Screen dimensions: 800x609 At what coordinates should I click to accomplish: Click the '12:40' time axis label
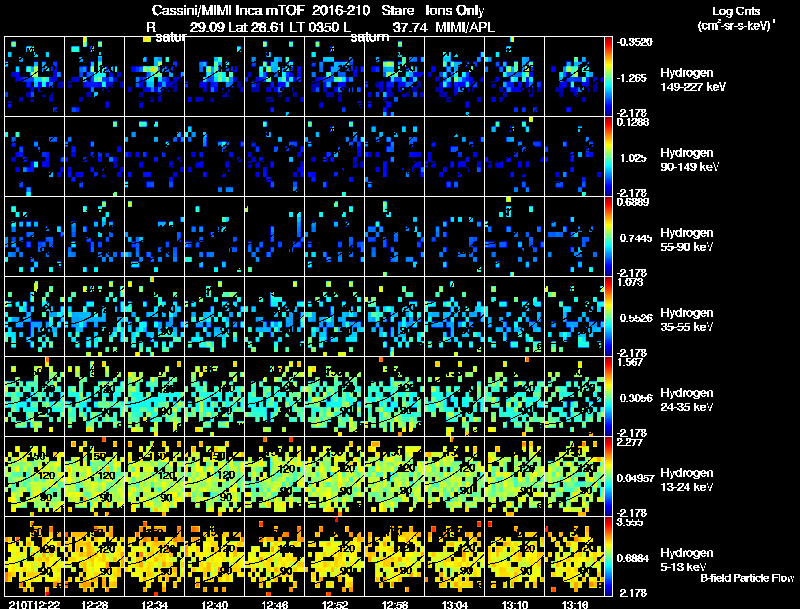pyautogui.click(x=215, y=604)
